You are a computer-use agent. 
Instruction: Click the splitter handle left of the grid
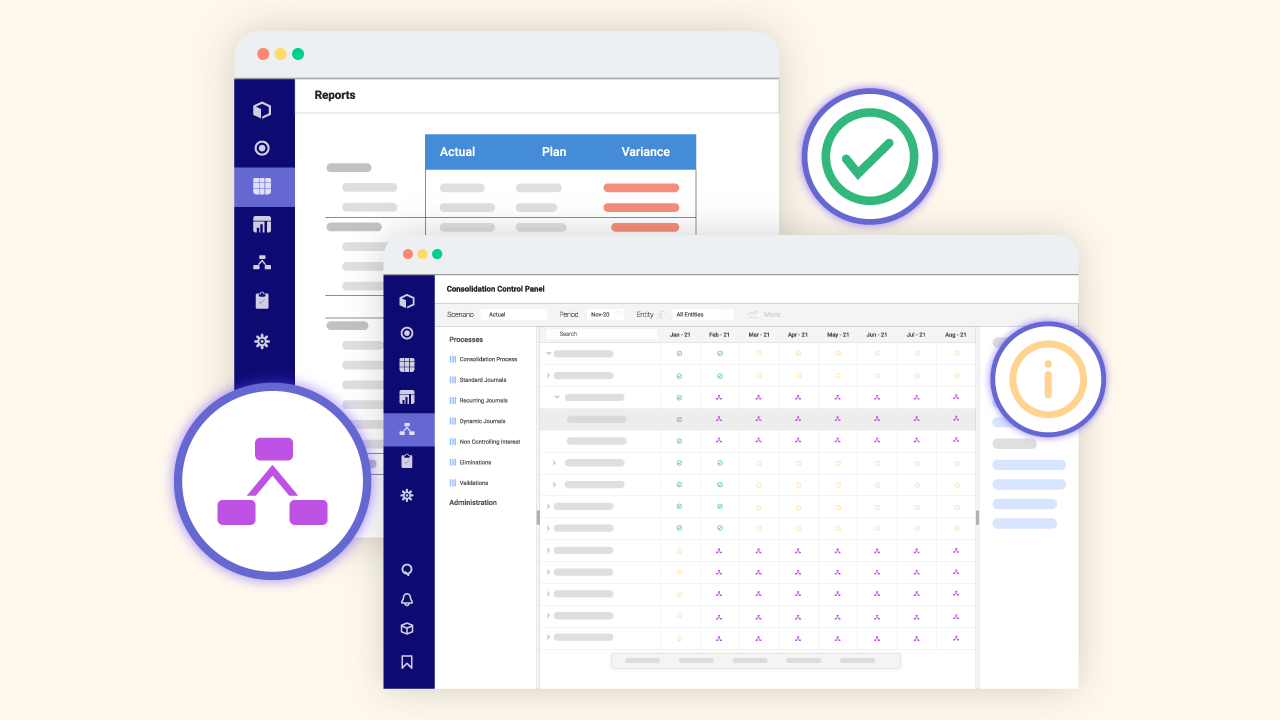[x=538, y=517]
